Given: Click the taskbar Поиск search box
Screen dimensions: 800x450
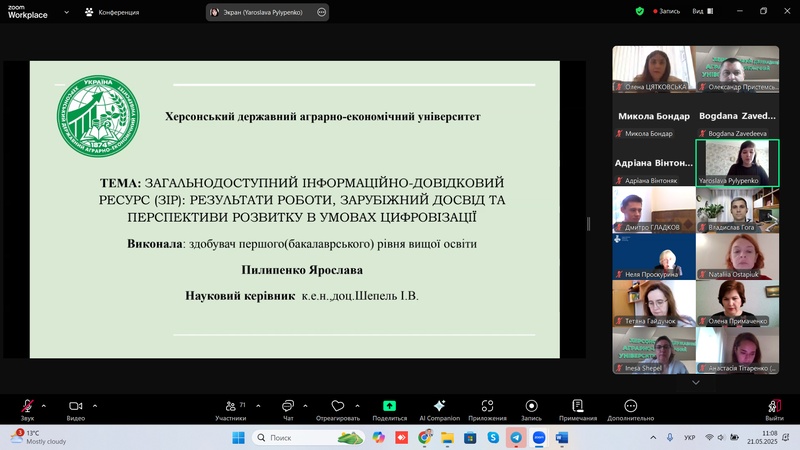Looking at the screenshot, I should pos(308,438).
